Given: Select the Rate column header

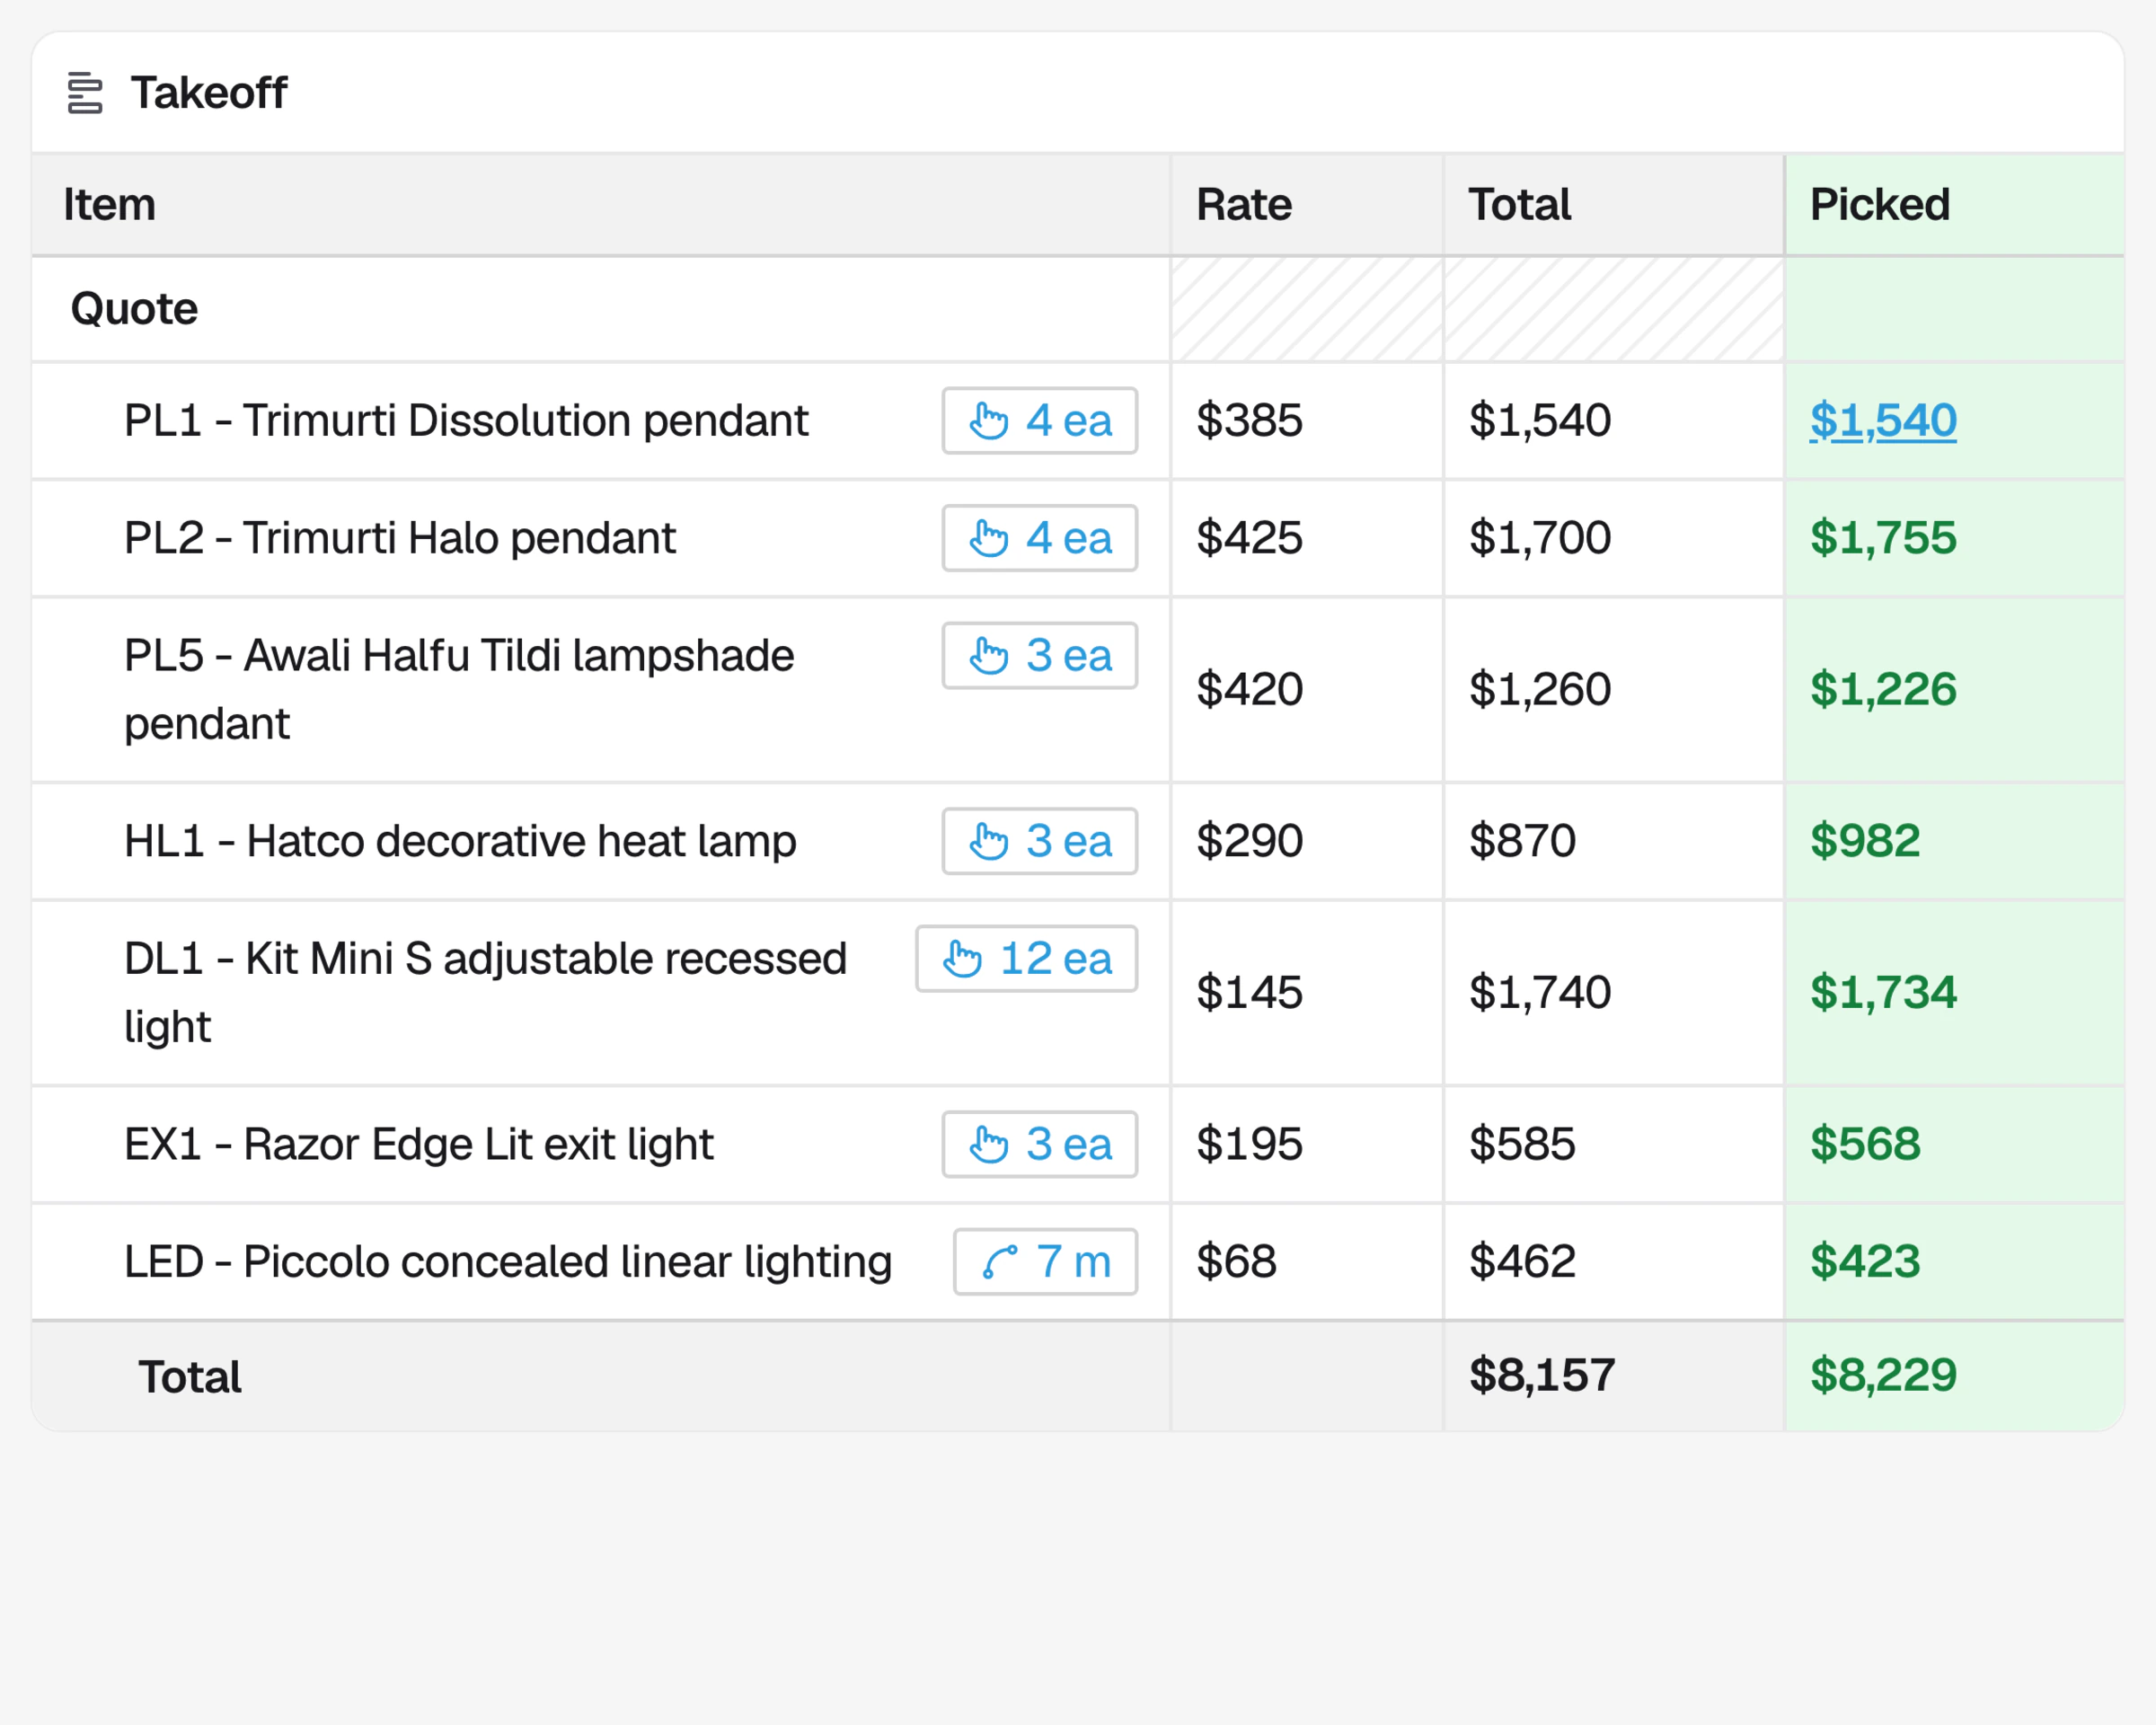Looking at the screenshot, I should (x=1307, y=205).
